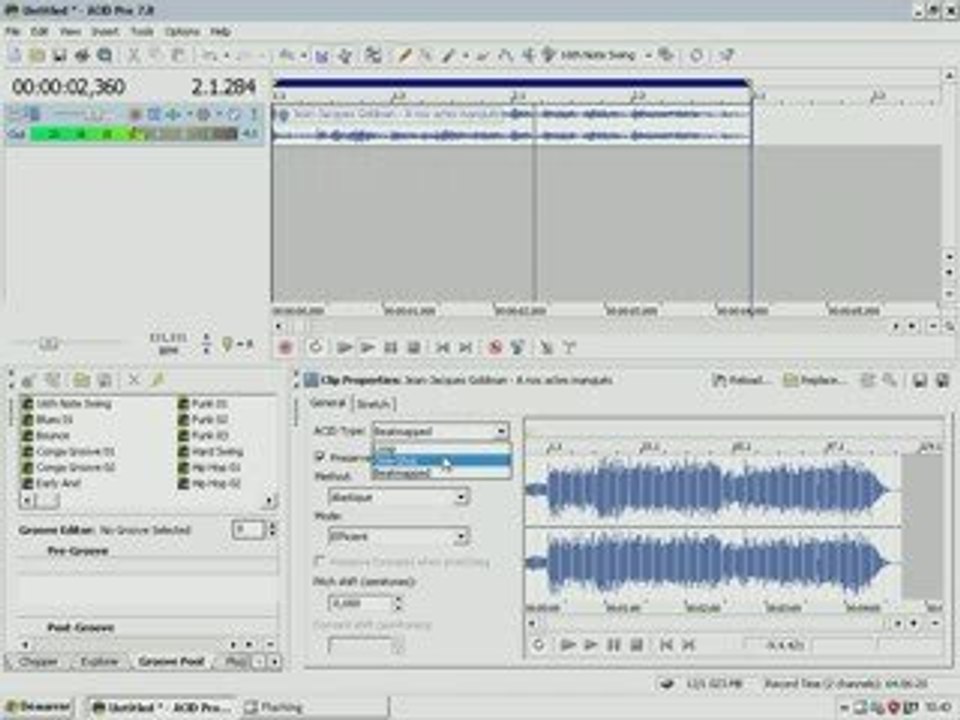Click Play in Clip Properties preview transport

[590, 645]
